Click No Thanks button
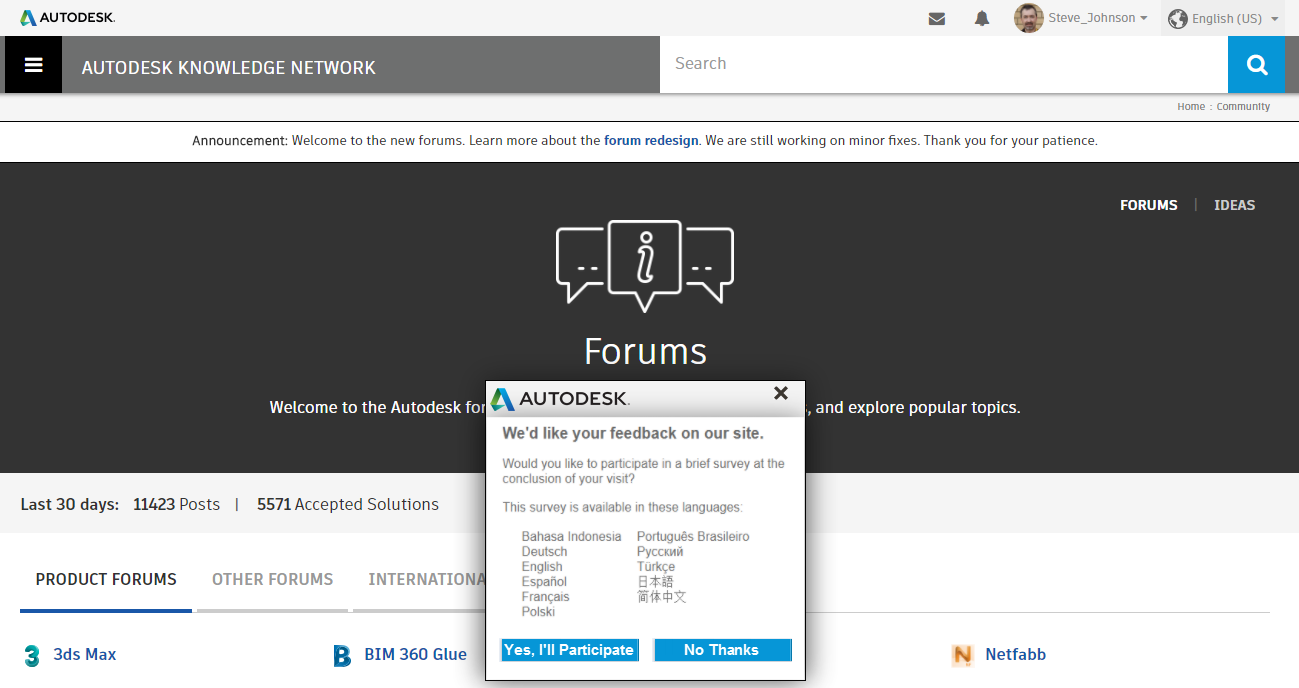 [x=722, y=650]
